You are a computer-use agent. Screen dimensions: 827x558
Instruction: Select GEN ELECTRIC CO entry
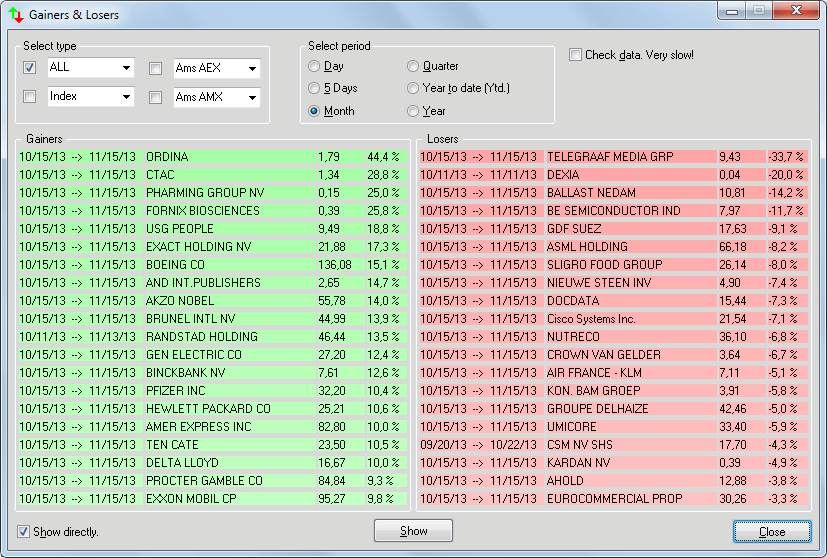click(213, 354)
